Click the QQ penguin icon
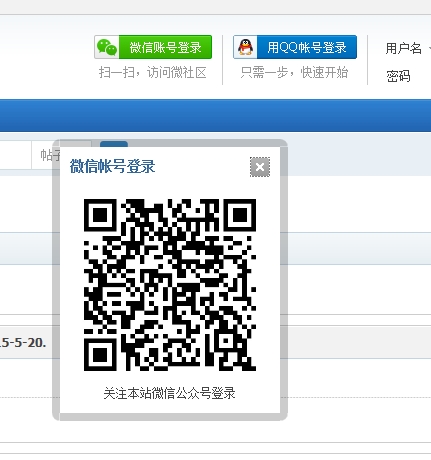The height and width of the screenshot is (460, 431). click(245, 47)
